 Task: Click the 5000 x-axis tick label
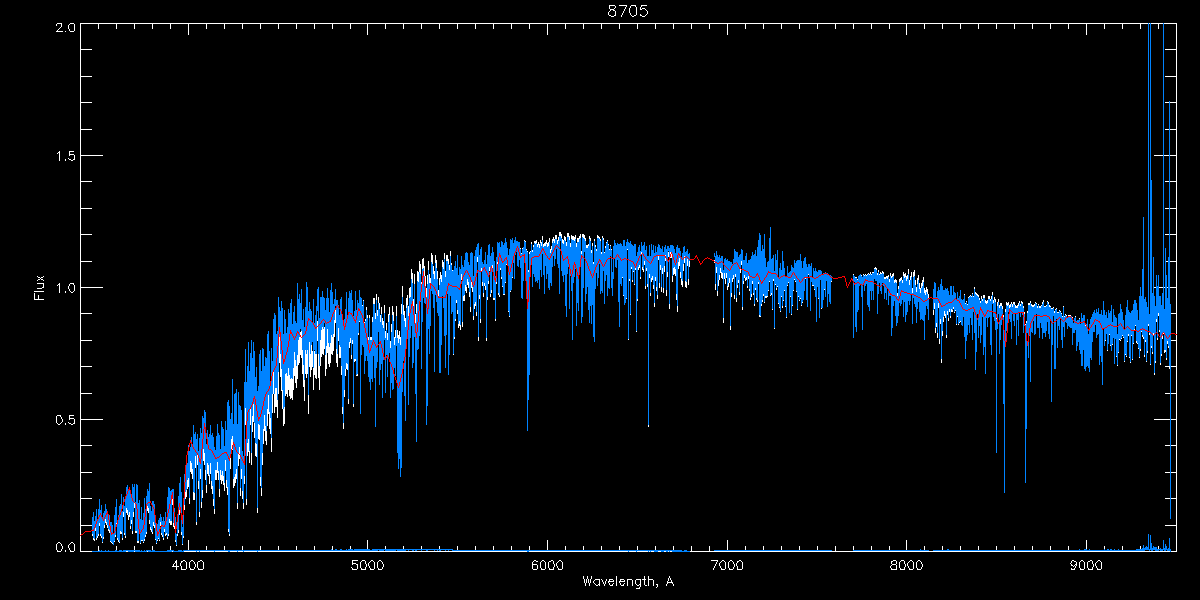(x=368, y=564)
